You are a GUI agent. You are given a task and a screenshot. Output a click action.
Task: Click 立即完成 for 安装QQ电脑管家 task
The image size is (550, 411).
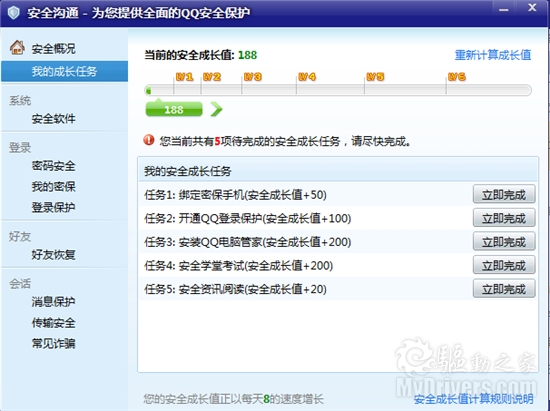click(x=504, y=241)
